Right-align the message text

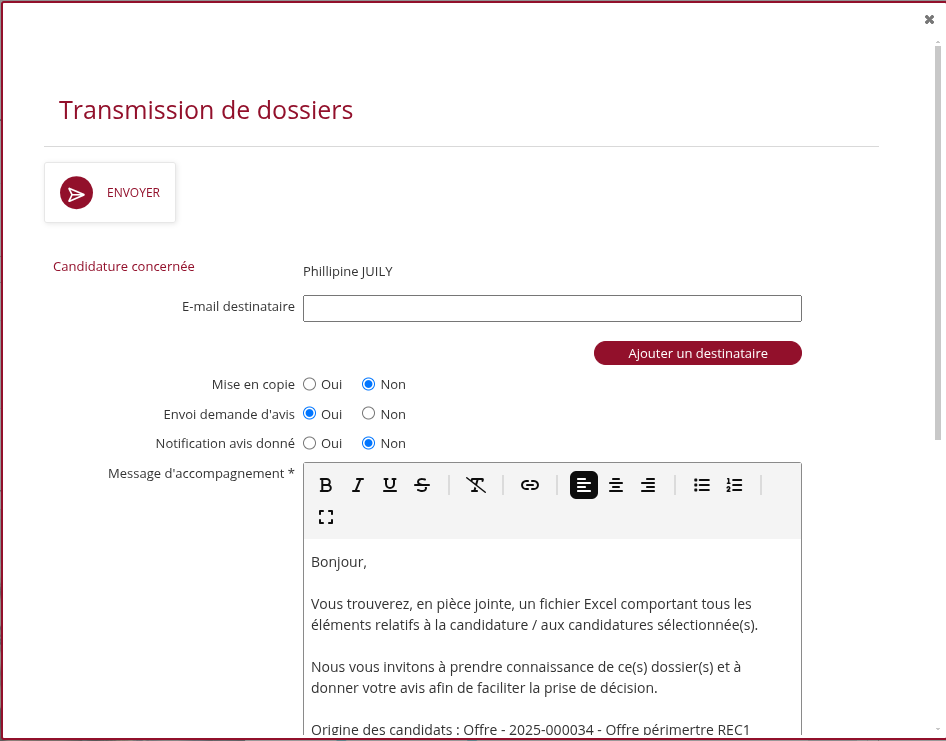point(648,485)
